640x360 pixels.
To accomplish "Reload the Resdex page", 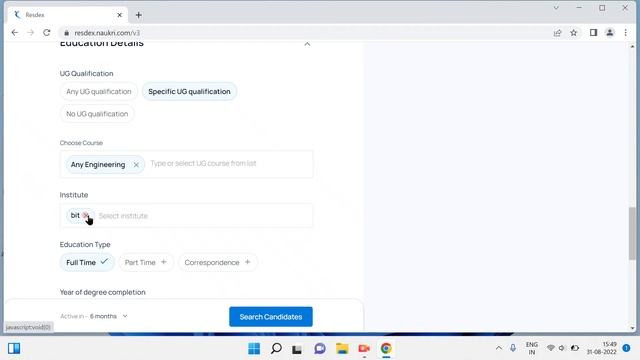I will point(47,33).
